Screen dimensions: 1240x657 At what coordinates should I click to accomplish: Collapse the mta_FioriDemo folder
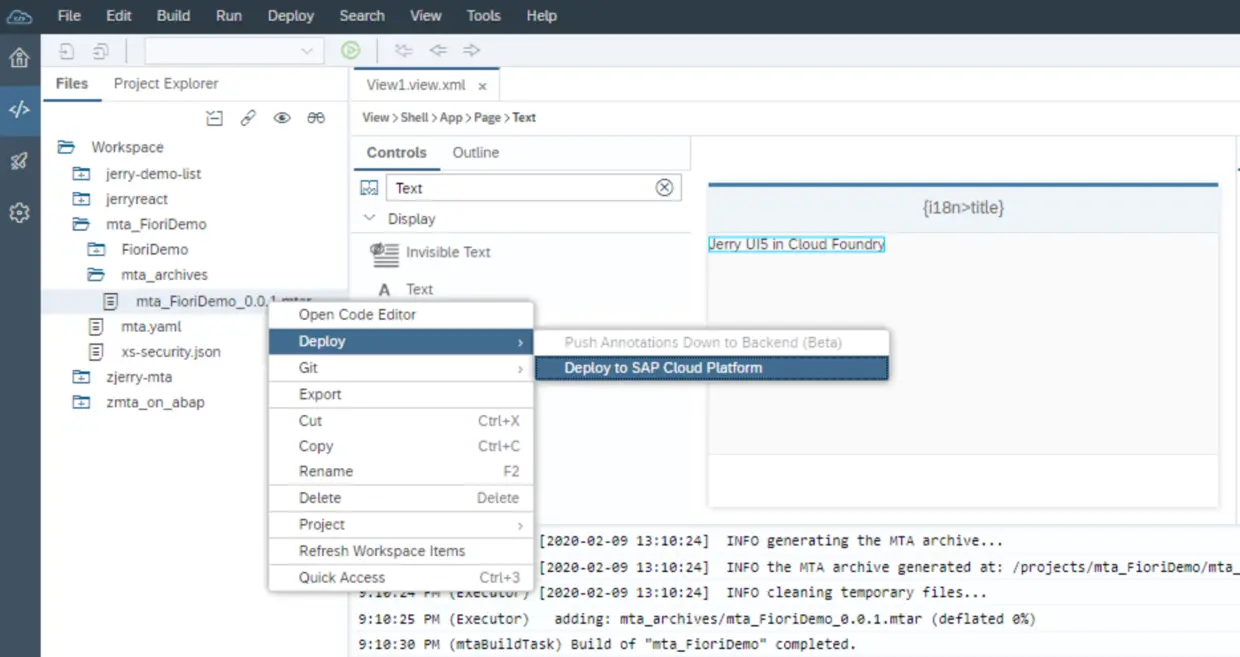click(x=81, y=225)
